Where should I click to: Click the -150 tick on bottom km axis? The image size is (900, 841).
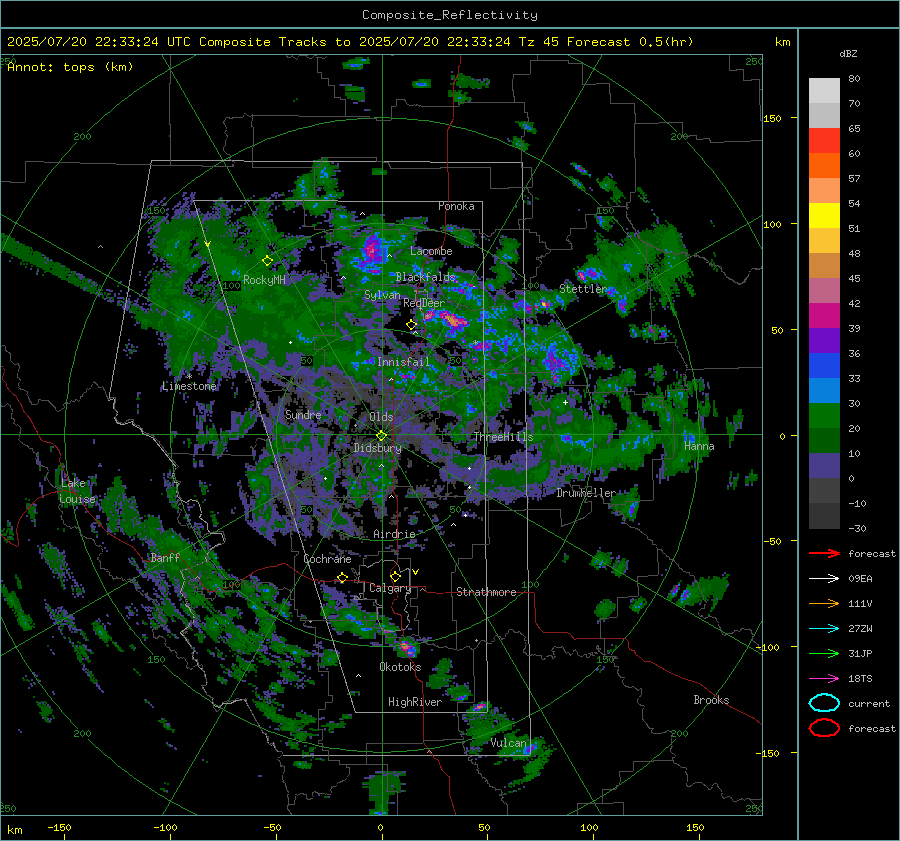[59, 828]
